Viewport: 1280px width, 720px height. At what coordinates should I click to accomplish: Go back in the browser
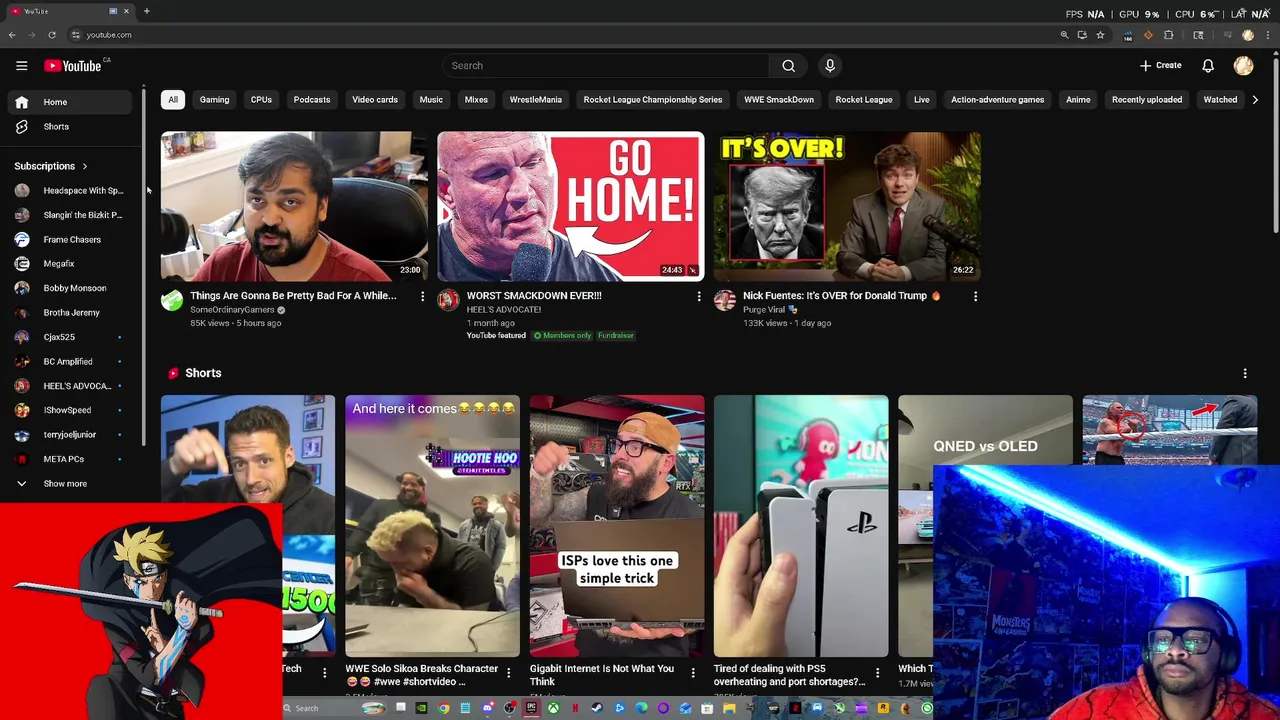pos(12,35)
